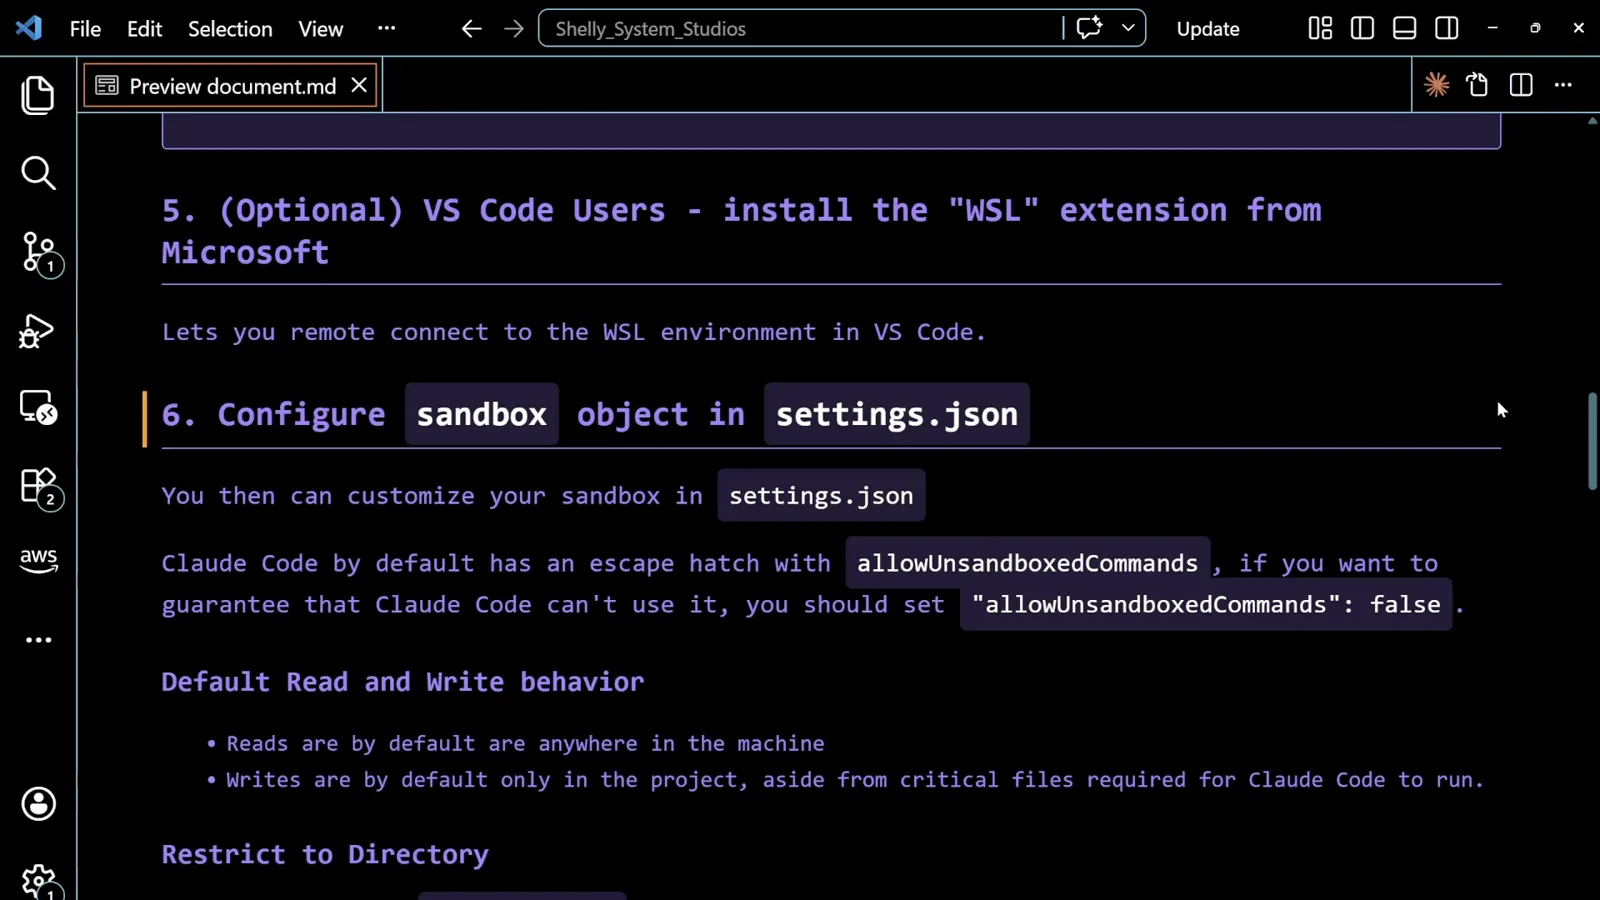Screen dimensions: 1600x900
Task: Click the 'Writes are by default' bullet
Action: pos(855,780)
